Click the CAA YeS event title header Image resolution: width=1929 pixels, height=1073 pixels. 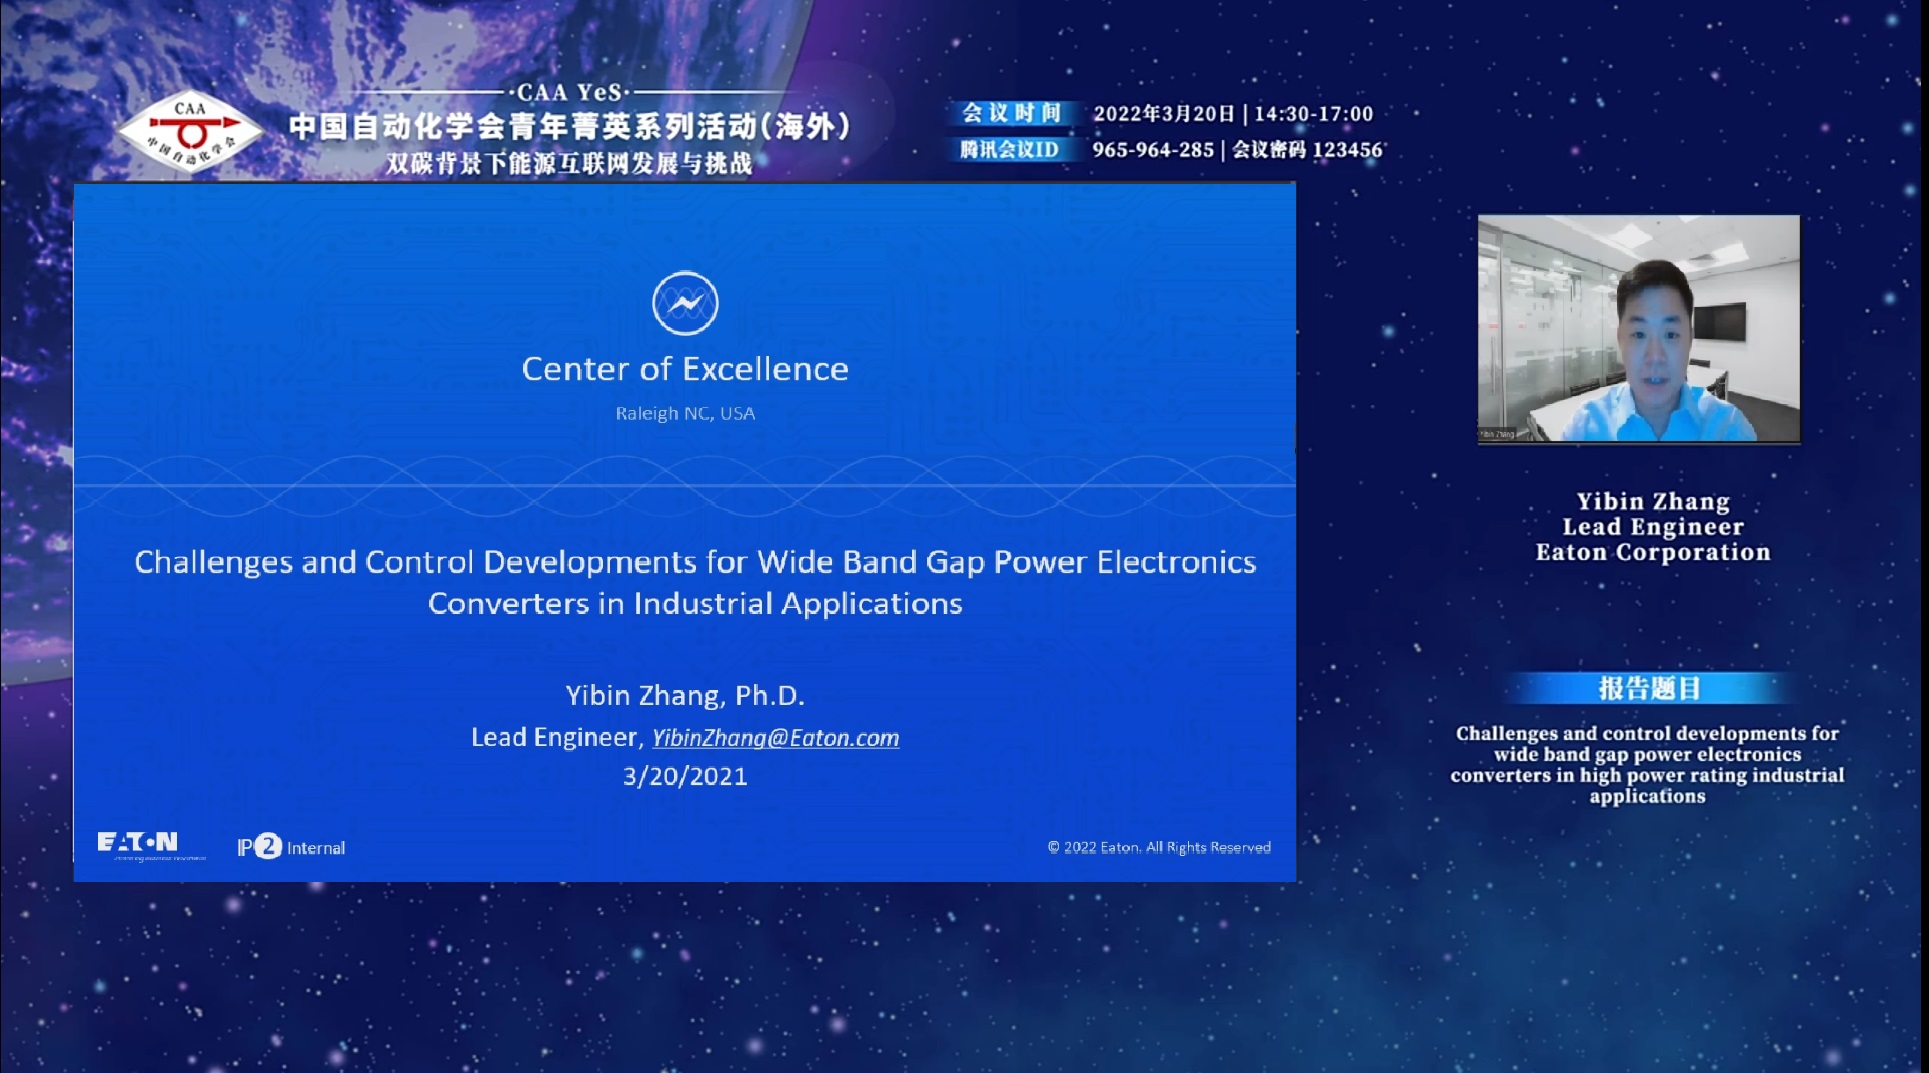tap(570, 127)
